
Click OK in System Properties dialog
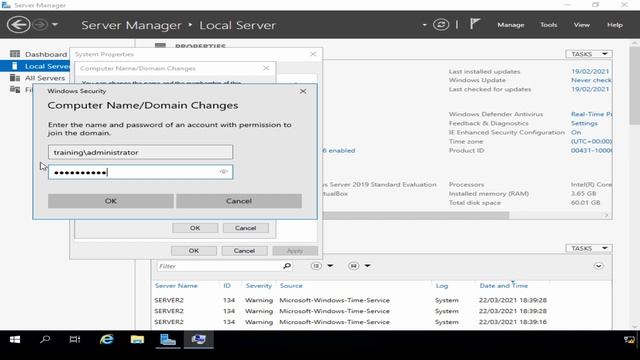click(193, 251)
